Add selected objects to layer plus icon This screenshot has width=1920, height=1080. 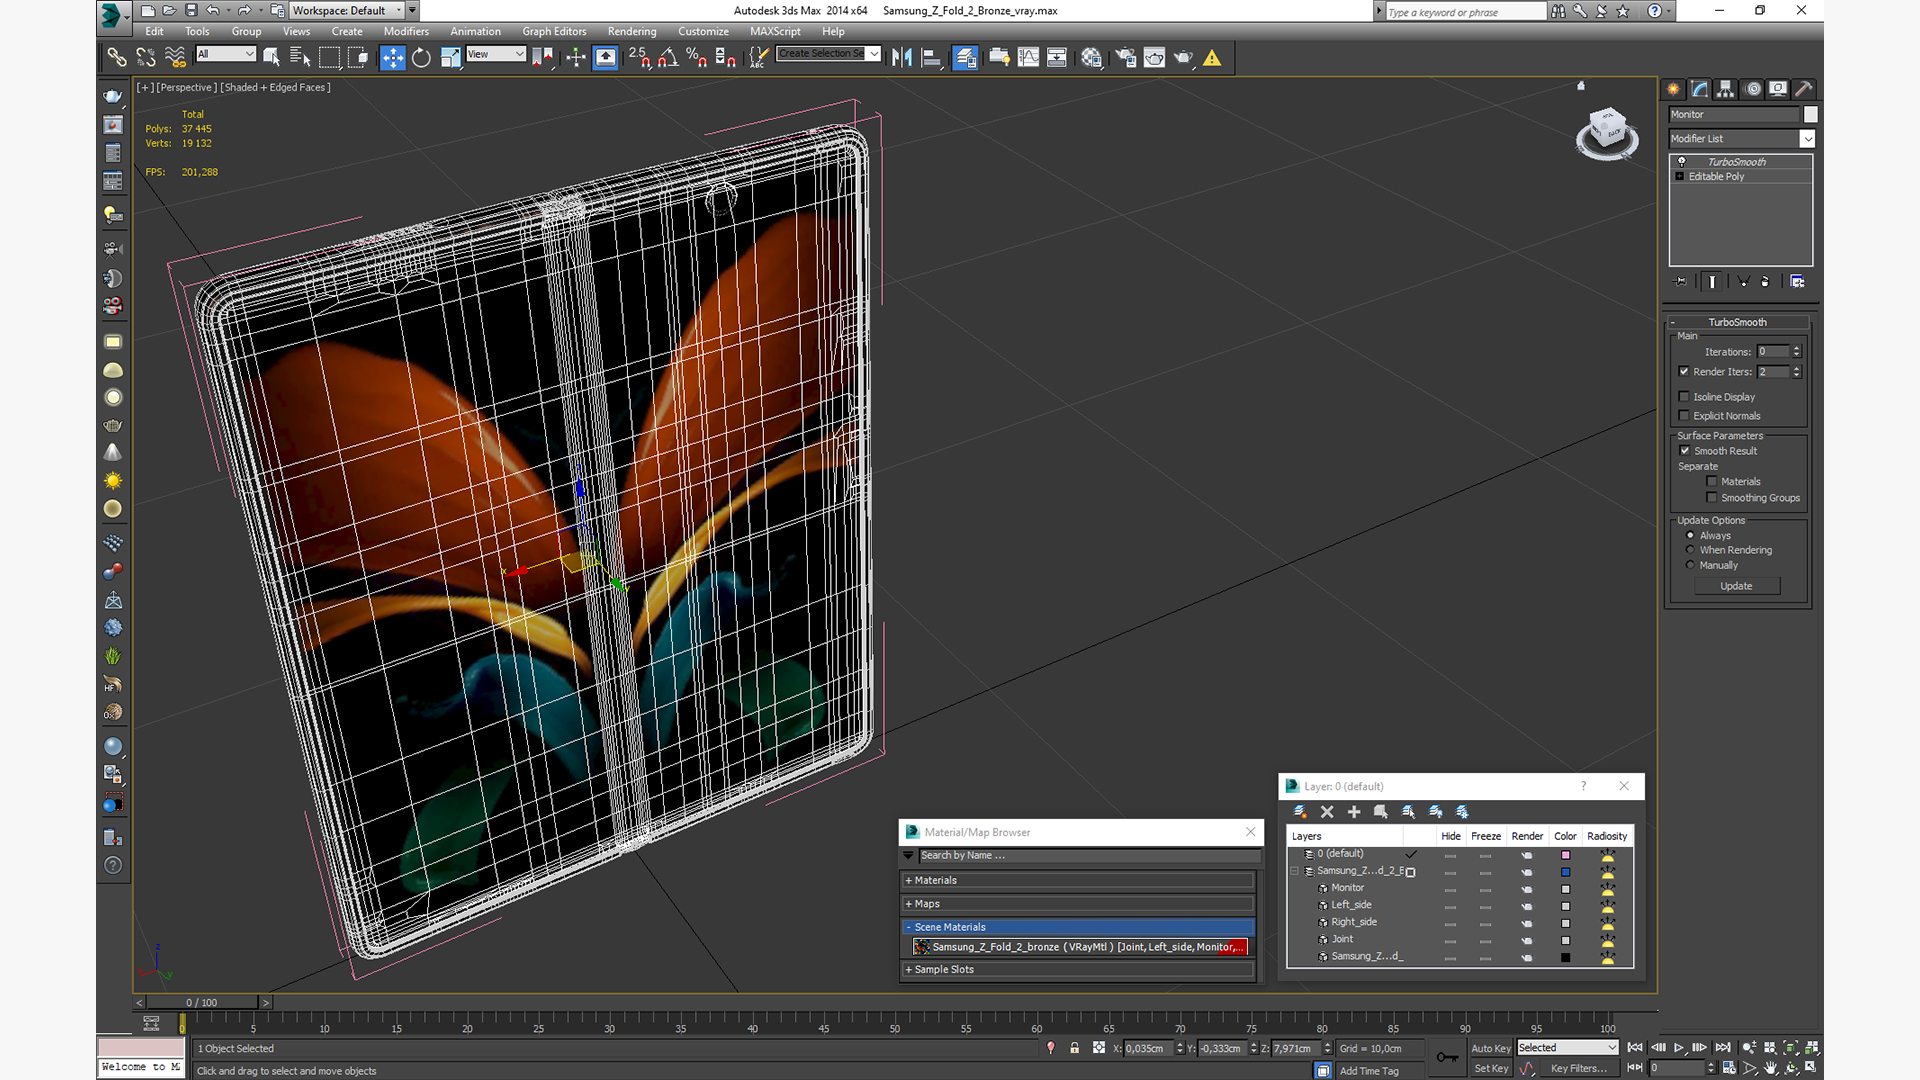(x=1354, y=812)
